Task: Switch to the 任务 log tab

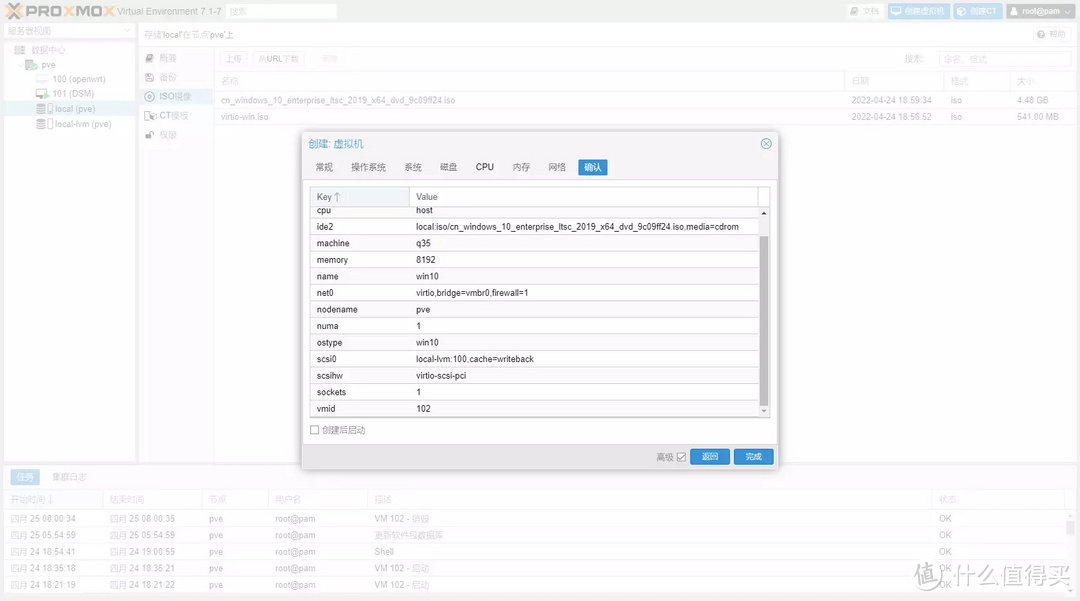Action: (25, 476)
